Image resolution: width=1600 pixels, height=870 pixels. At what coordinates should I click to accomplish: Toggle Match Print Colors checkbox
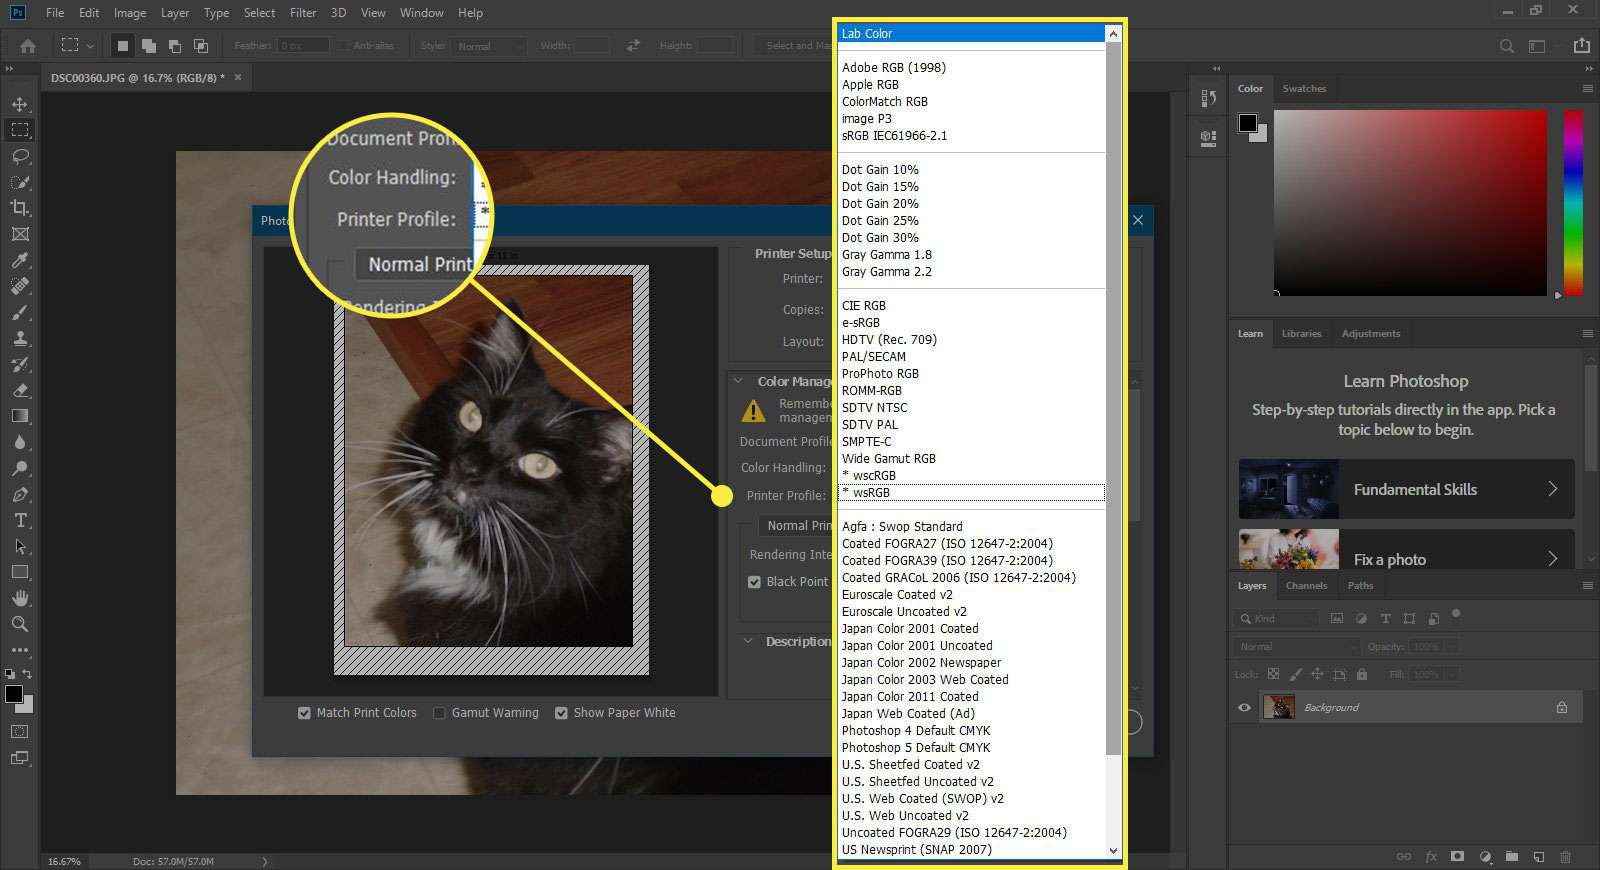[304, 713]
